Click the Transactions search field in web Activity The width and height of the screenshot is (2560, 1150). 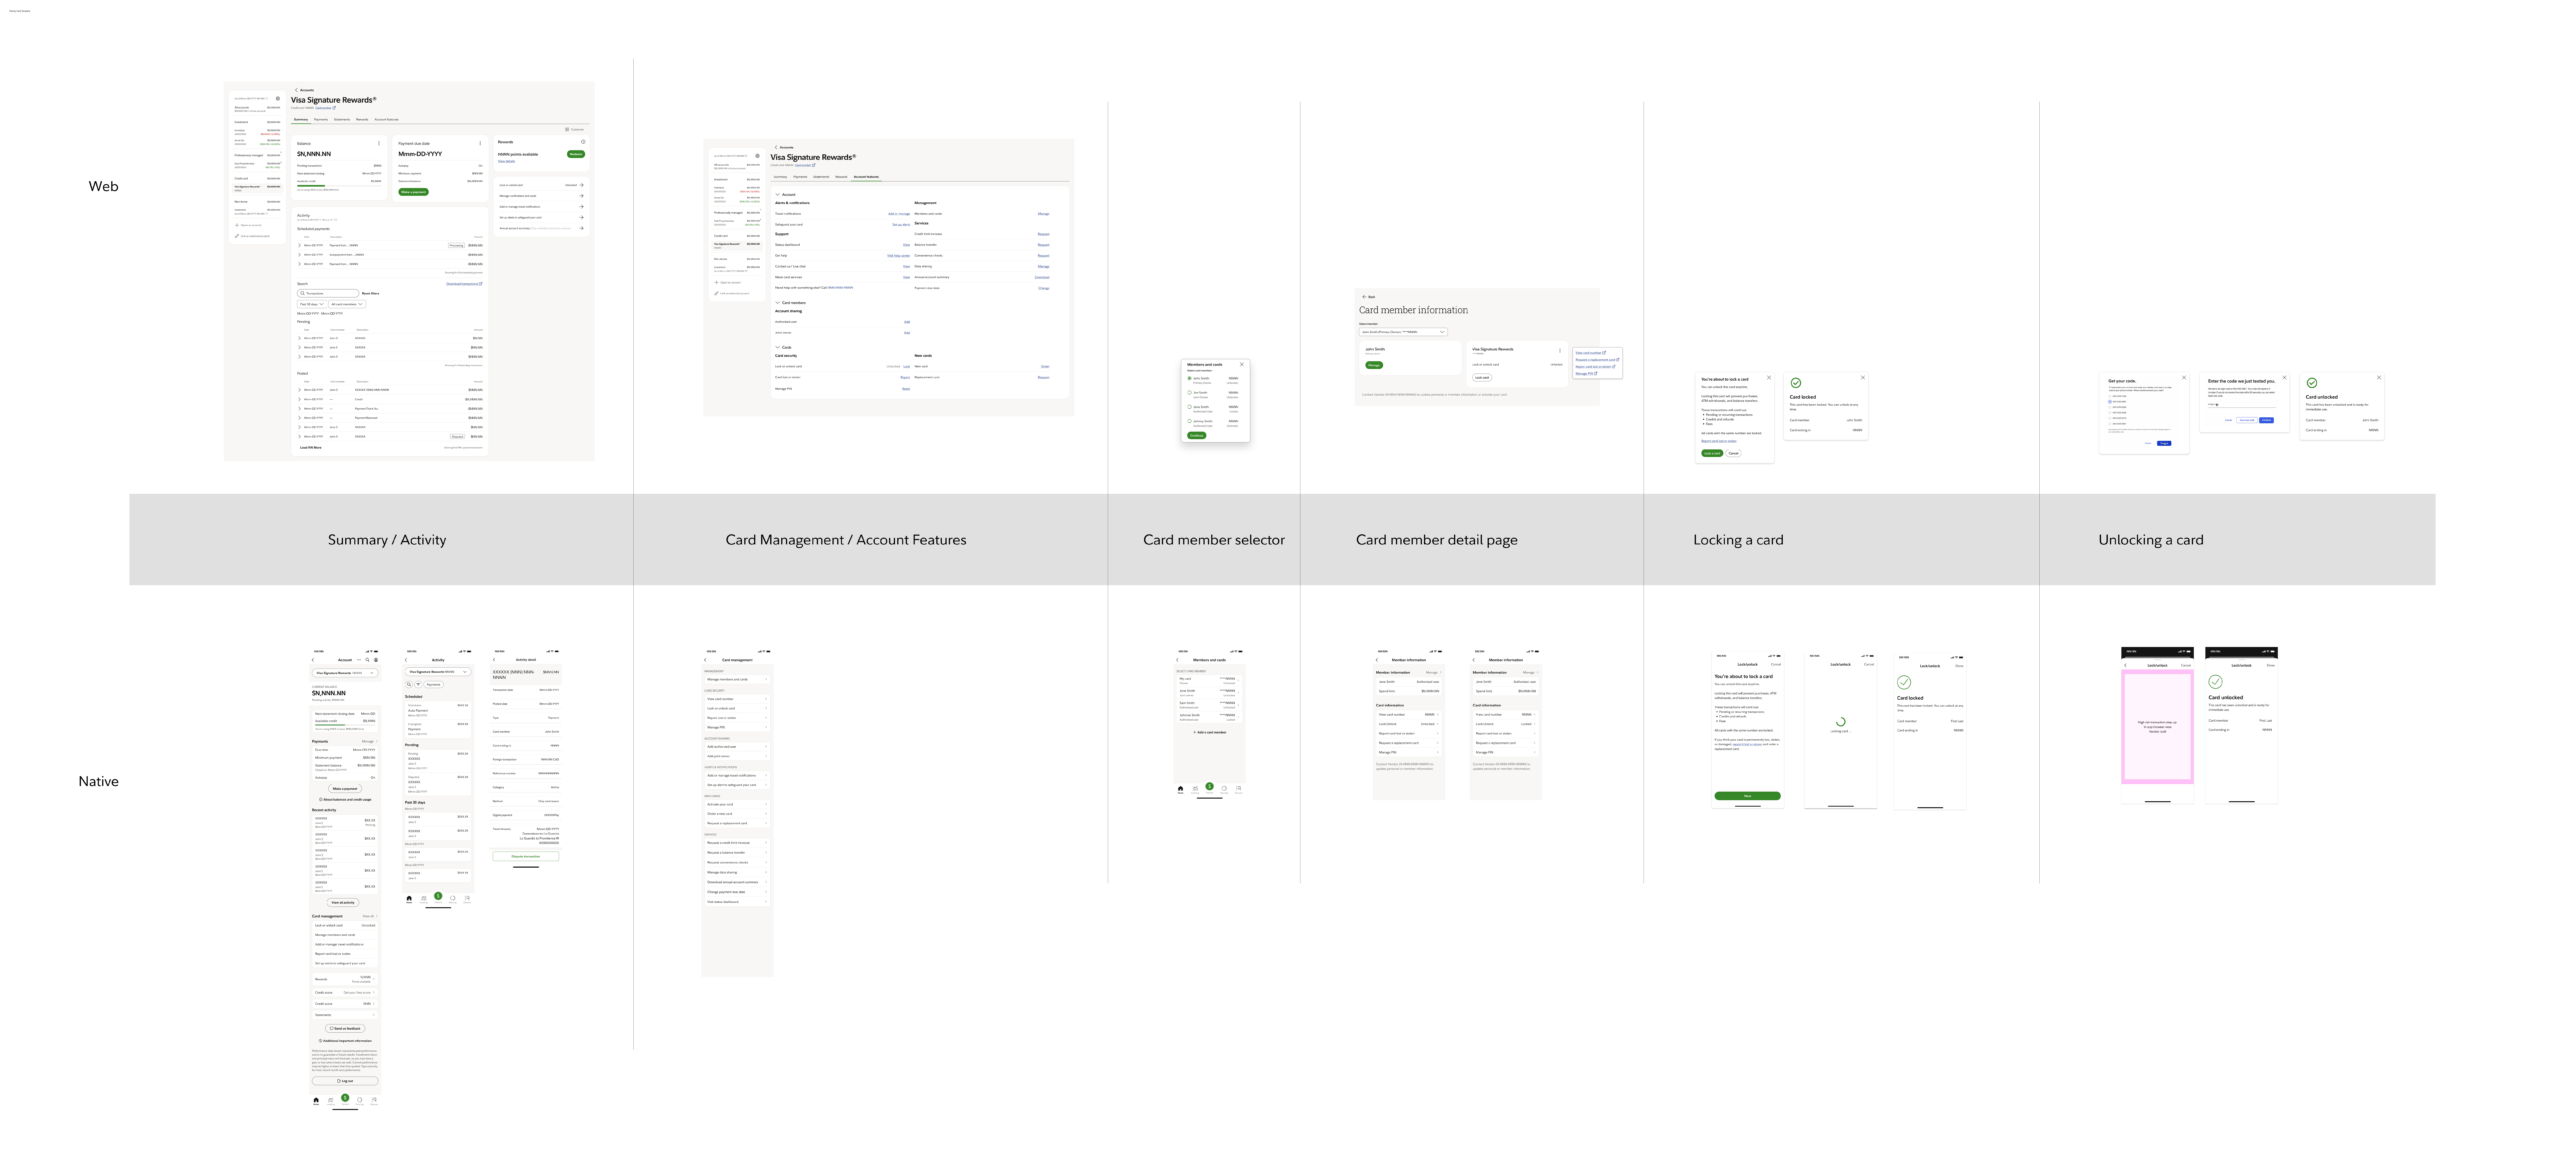pos(328,294)
